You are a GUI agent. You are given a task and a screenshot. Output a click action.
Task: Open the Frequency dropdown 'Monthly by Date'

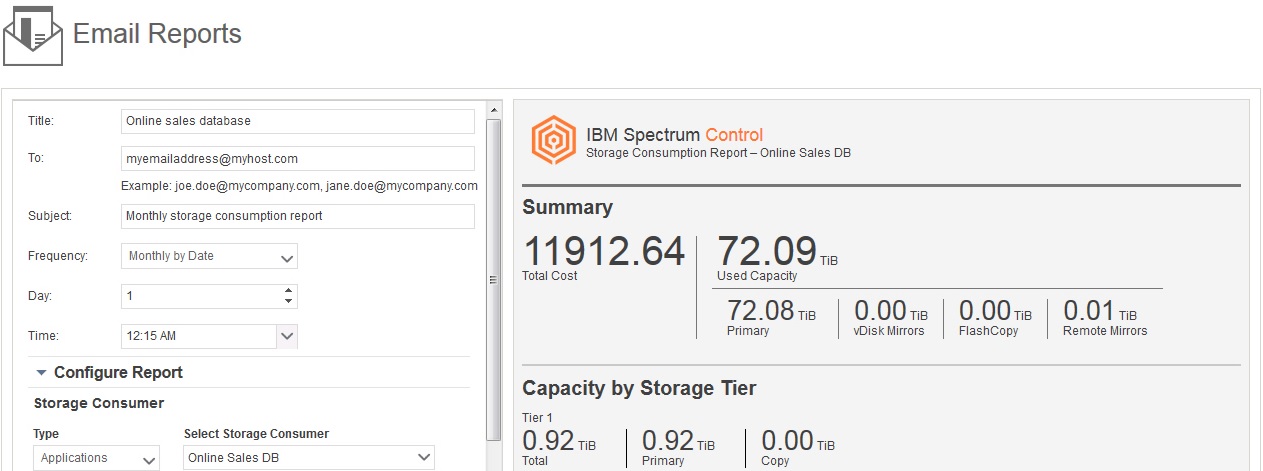pyautogui.click(x=209, y=257)
